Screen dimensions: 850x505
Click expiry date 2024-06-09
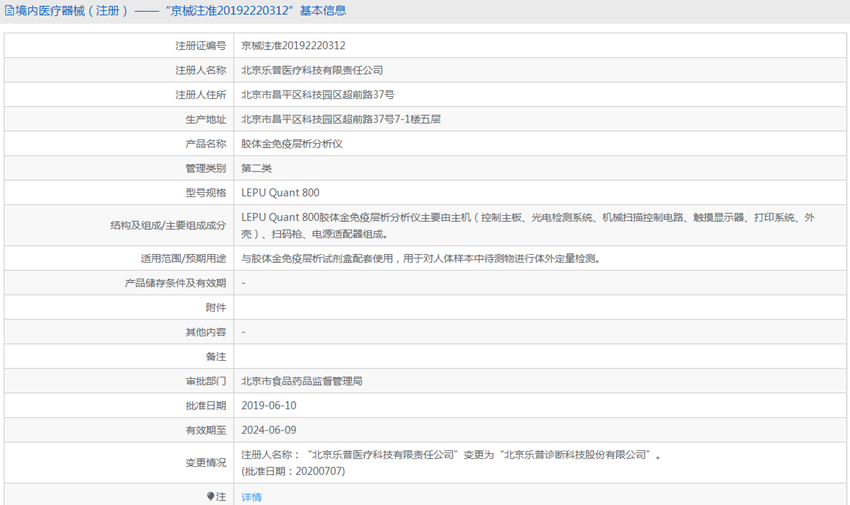pos(269,430)
